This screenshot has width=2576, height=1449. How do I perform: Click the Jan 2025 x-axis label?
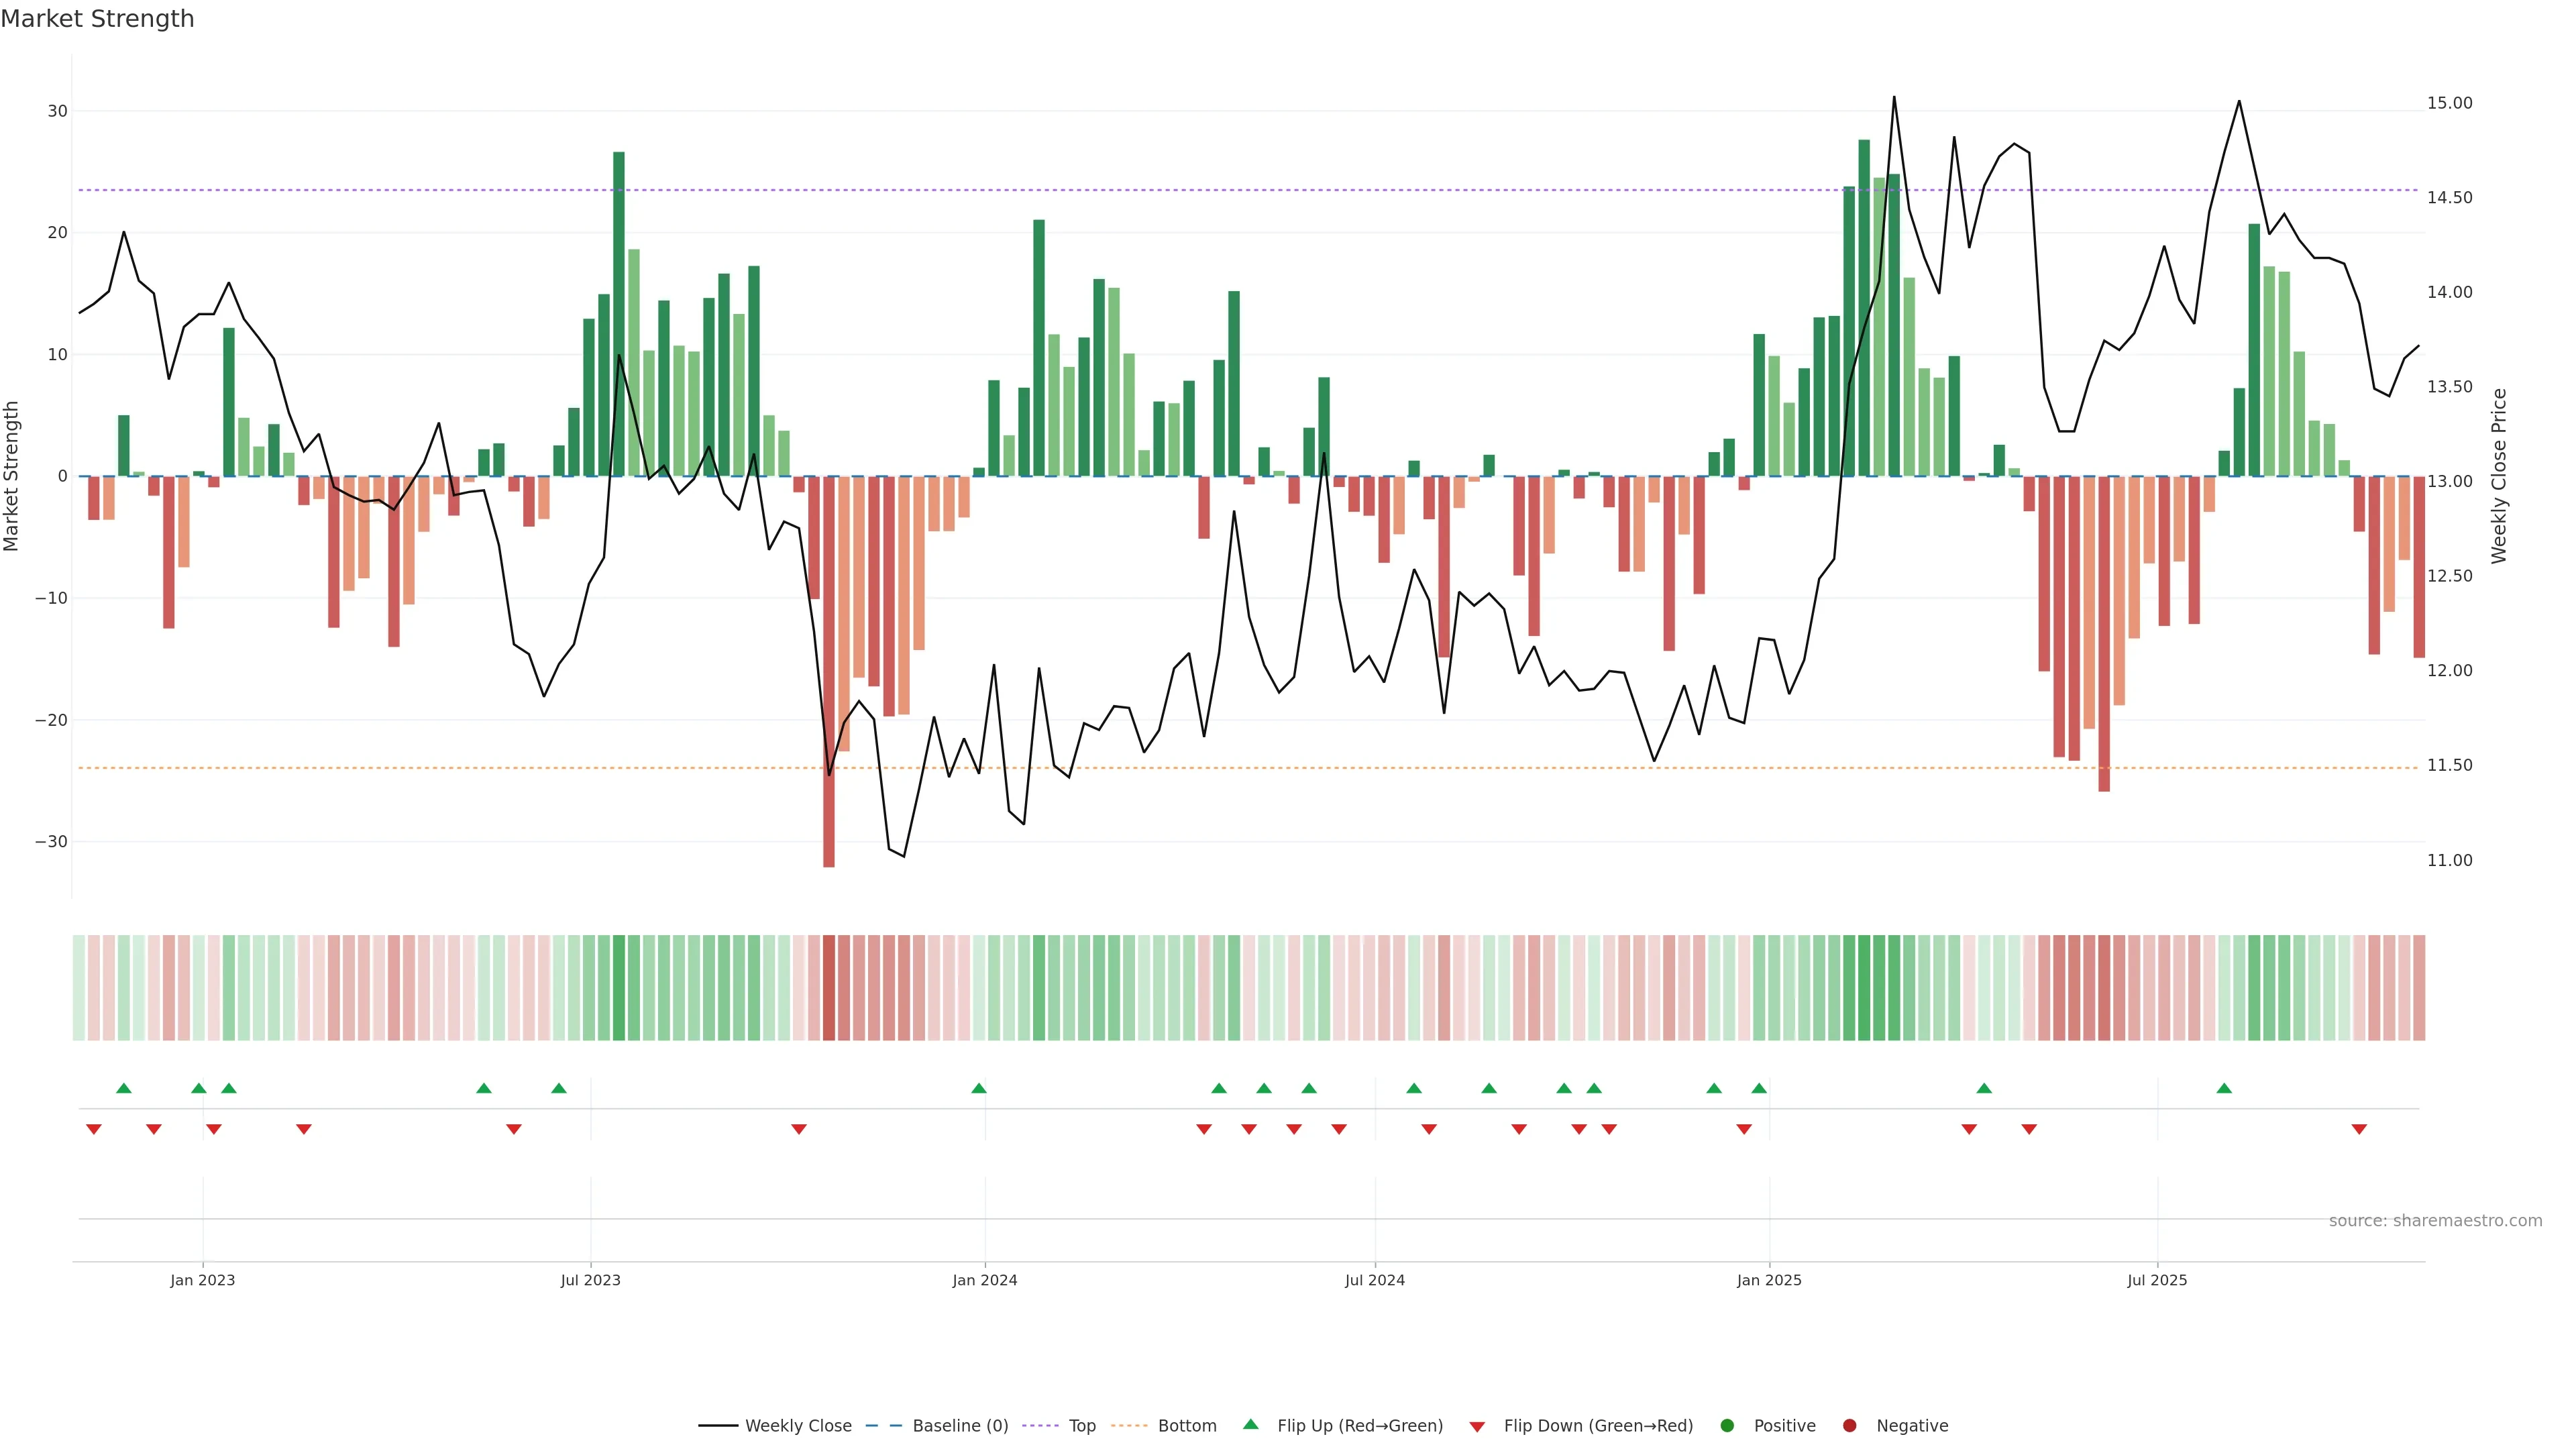(x=1769, y=1280)
